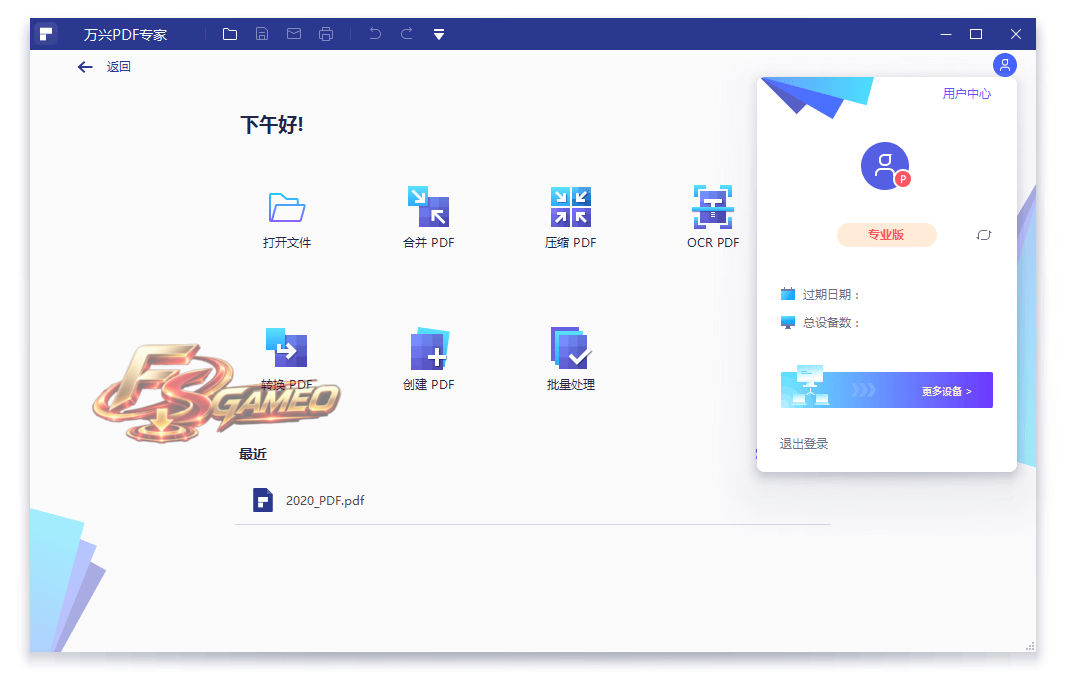Open the 批量处理 batch tool
This screenshot has width=1066, height=682.
pos(570,347)
